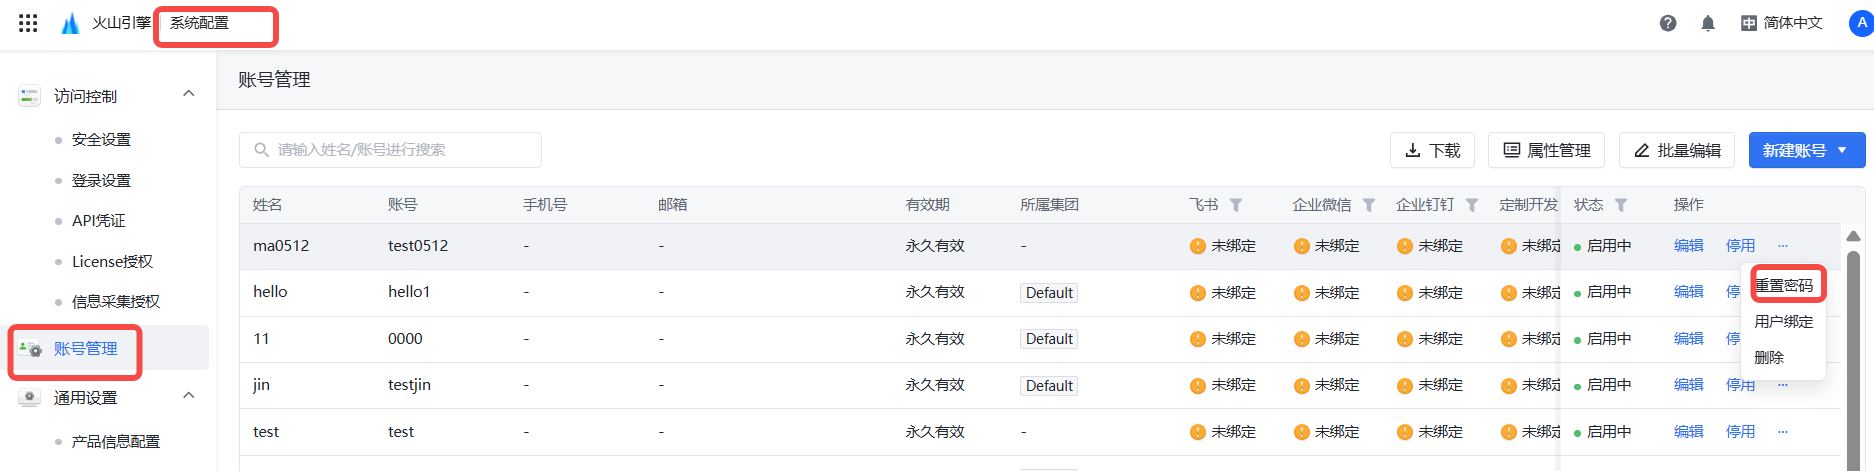Filter the 企业钉钉 column
The image size is (1874, 471).
pyautogui.click(x=1472, y=205)
